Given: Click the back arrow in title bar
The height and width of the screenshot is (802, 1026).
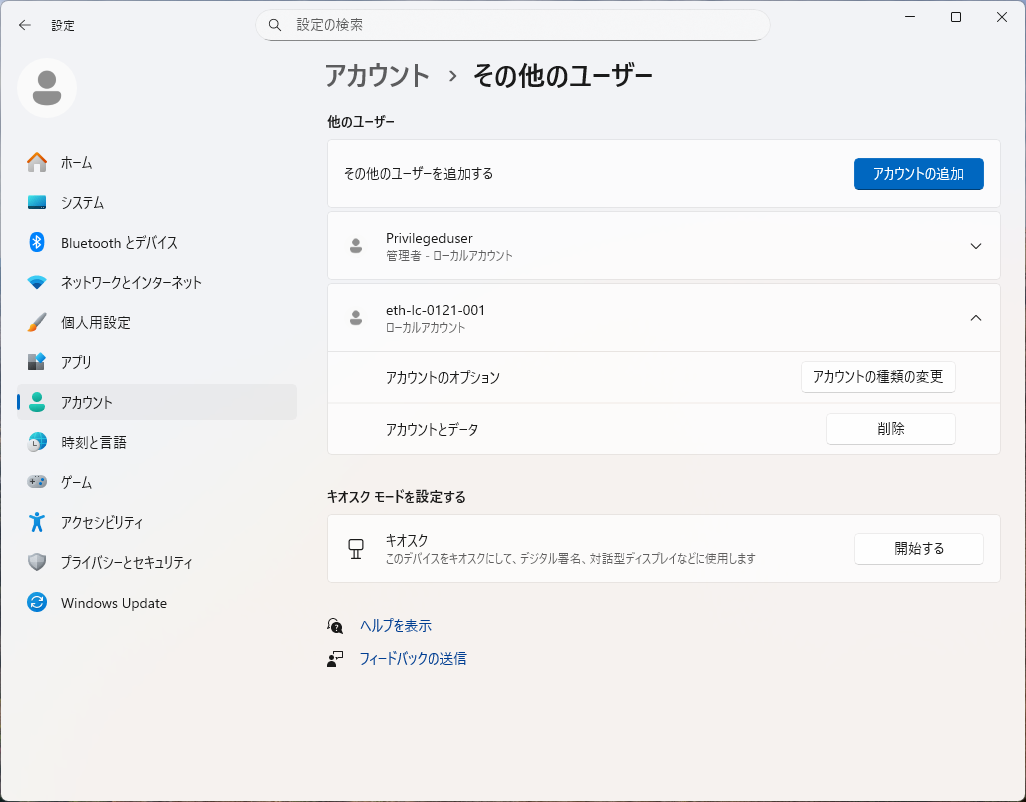Looking at the screenshot, I should 25,25.
